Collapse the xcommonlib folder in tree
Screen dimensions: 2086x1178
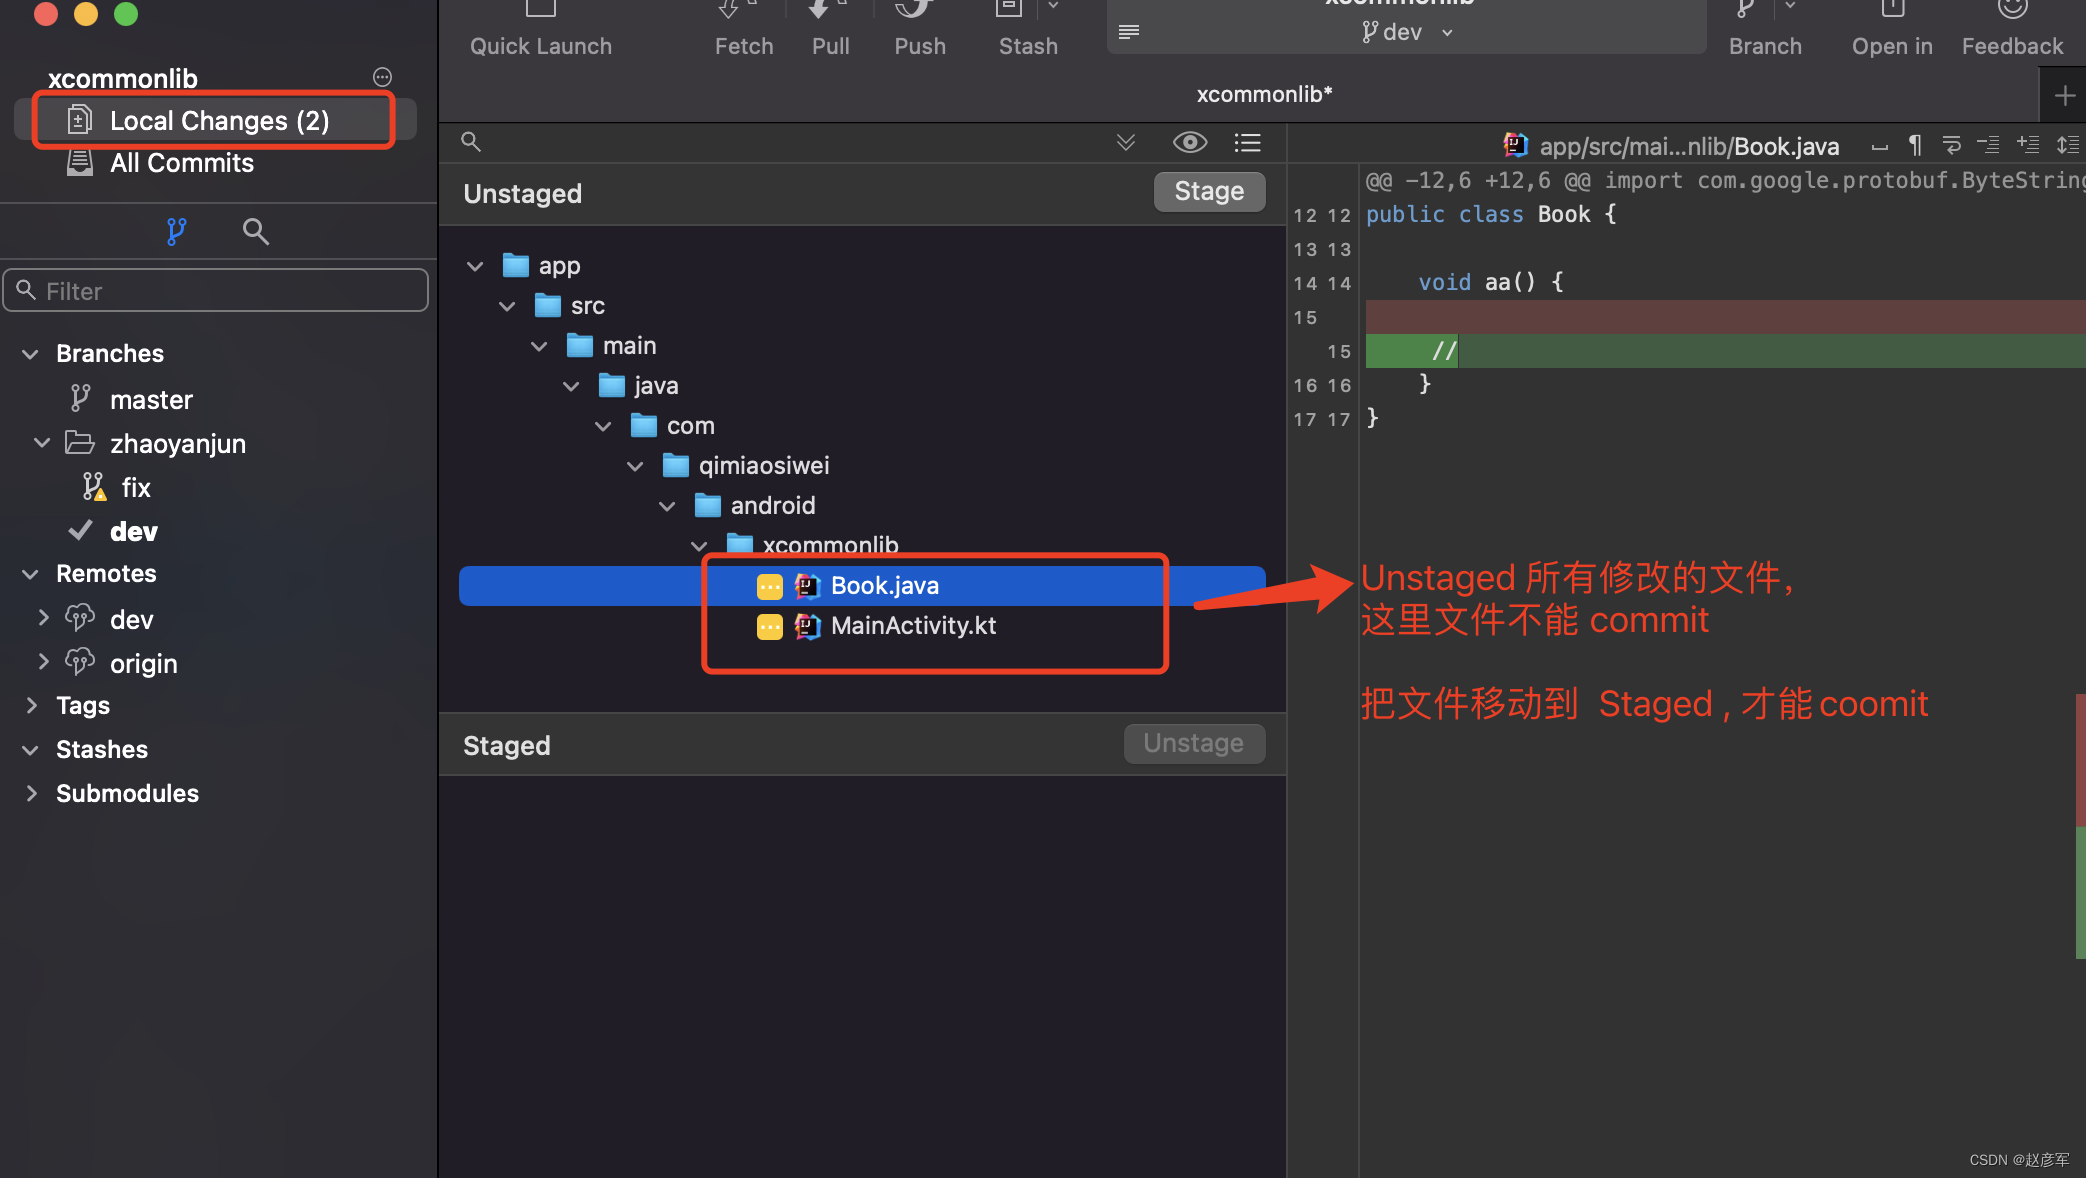click(x=699, y=546)
